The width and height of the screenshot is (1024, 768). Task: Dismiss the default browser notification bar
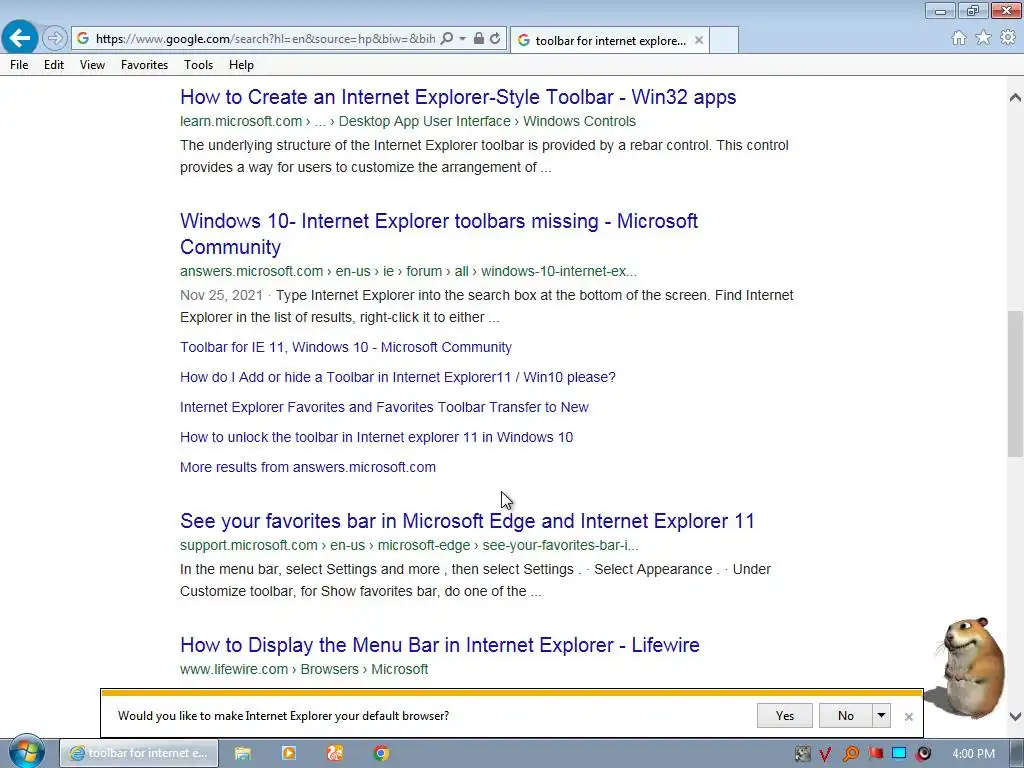click(908, 717)
